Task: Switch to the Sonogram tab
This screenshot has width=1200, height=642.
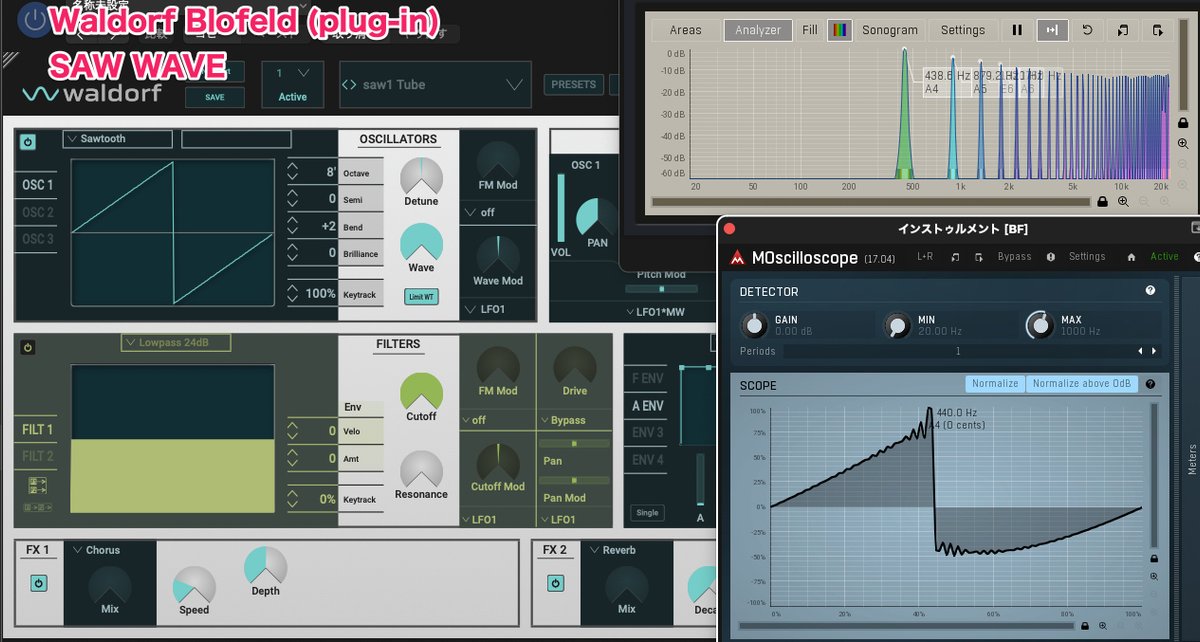Action: [889, 29]
